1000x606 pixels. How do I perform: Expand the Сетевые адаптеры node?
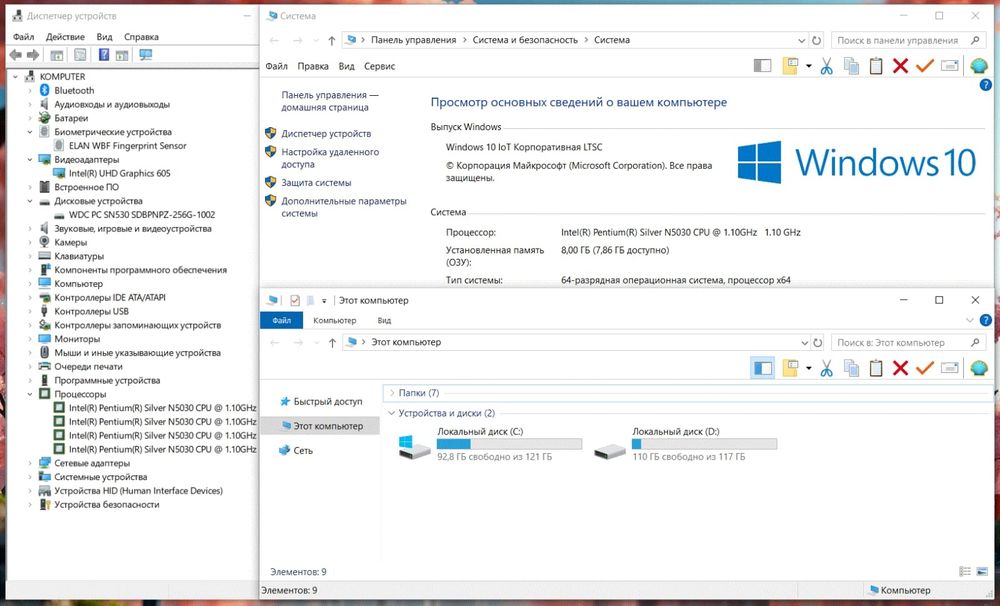[29, 463]
